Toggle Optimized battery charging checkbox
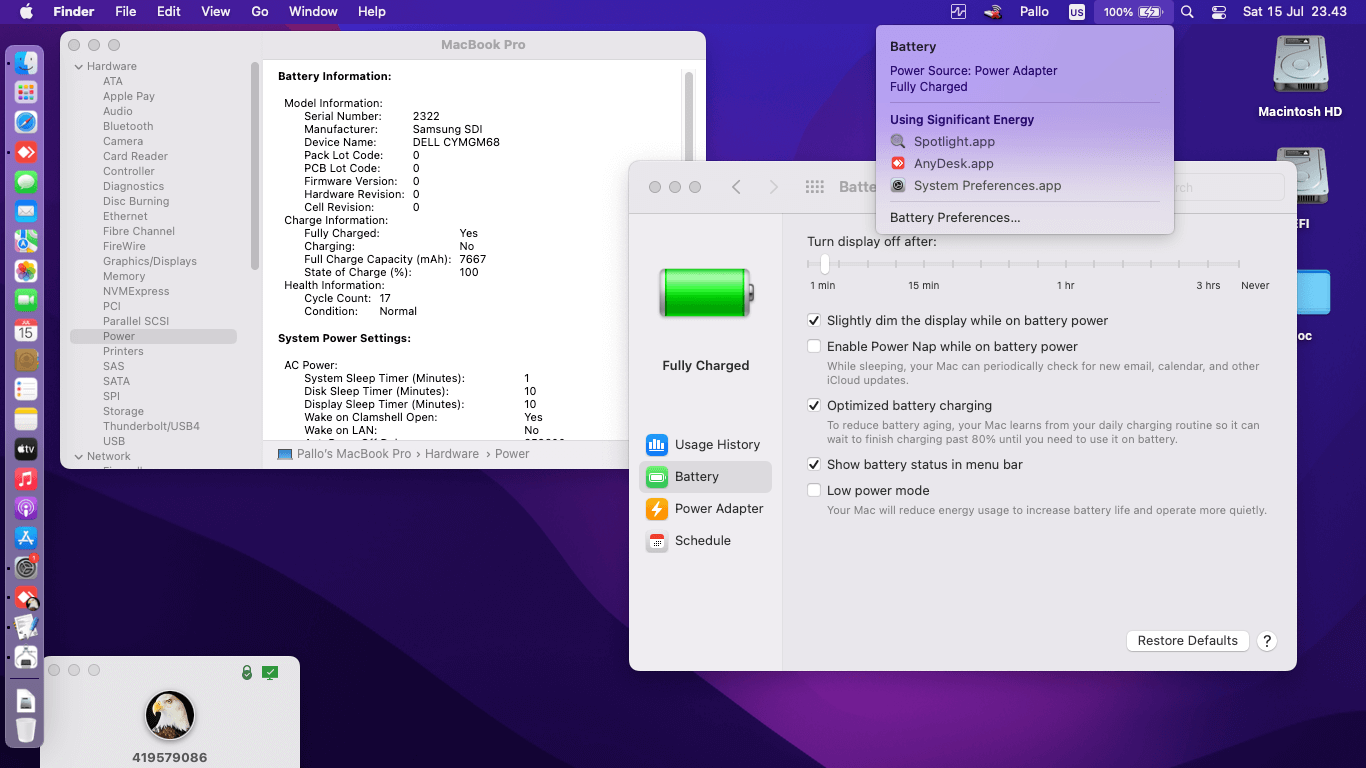The height and width of the screenshot is (768, 1366). (815, 406)
